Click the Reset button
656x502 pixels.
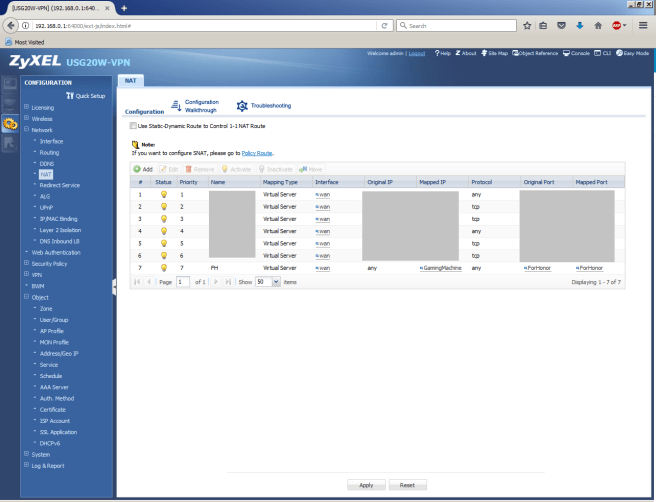[407, 484]
